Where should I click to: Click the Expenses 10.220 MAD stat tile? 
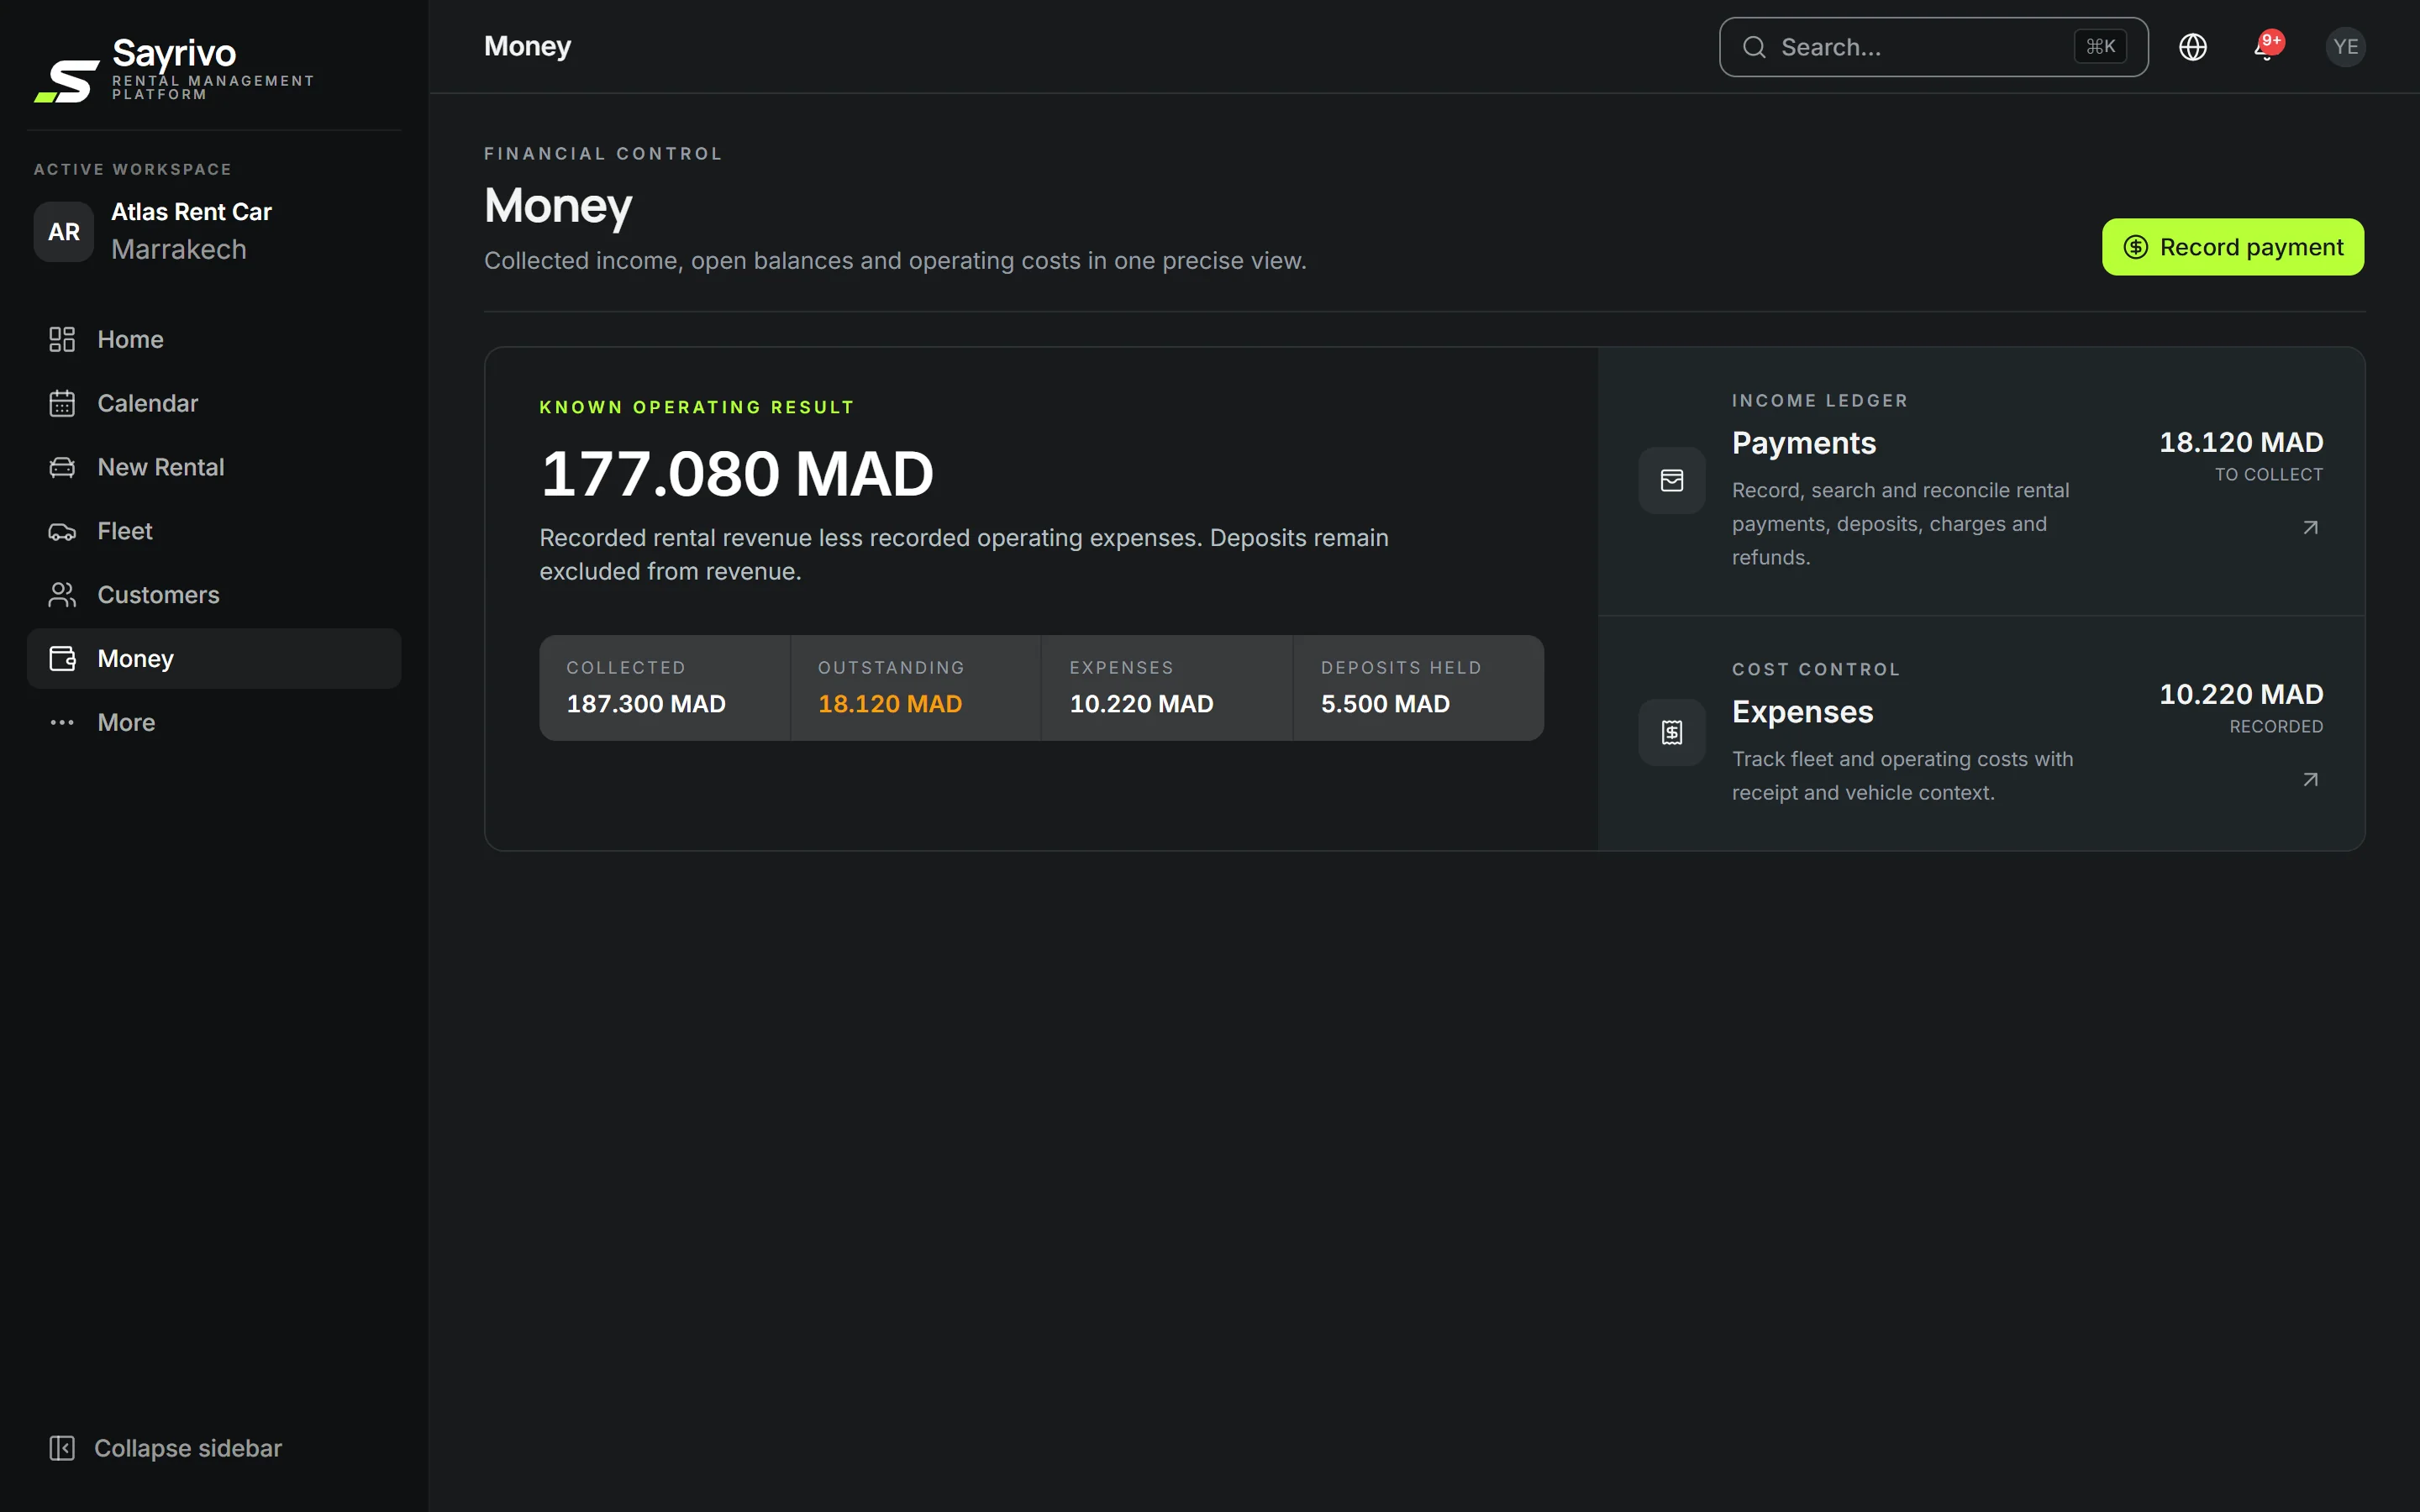click(x=1167, y=688)
